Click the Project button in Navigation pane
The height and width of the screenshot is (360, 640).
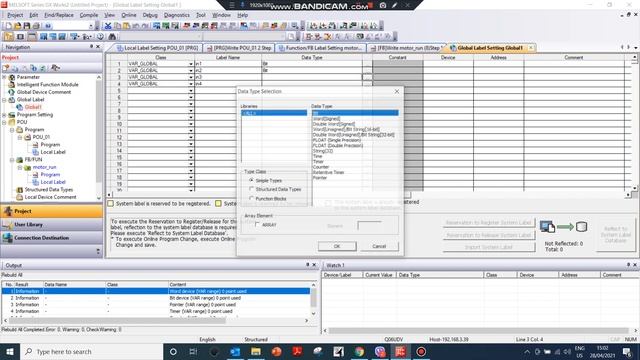(x=51, y=211)
